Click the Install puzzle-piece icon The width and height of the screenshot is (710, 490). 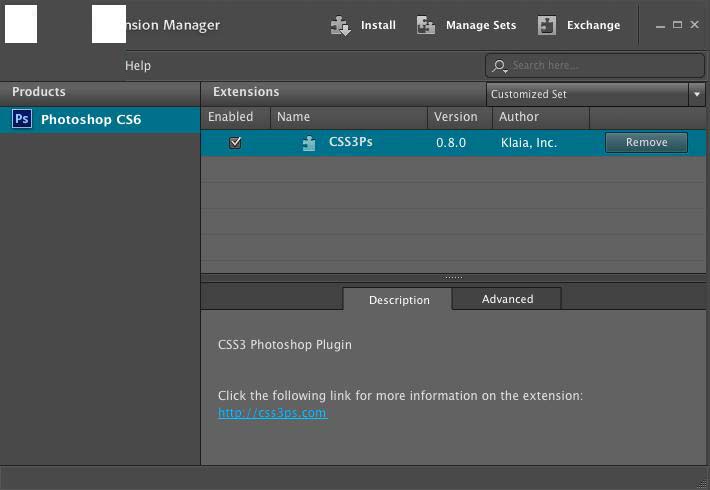point(341,25)
